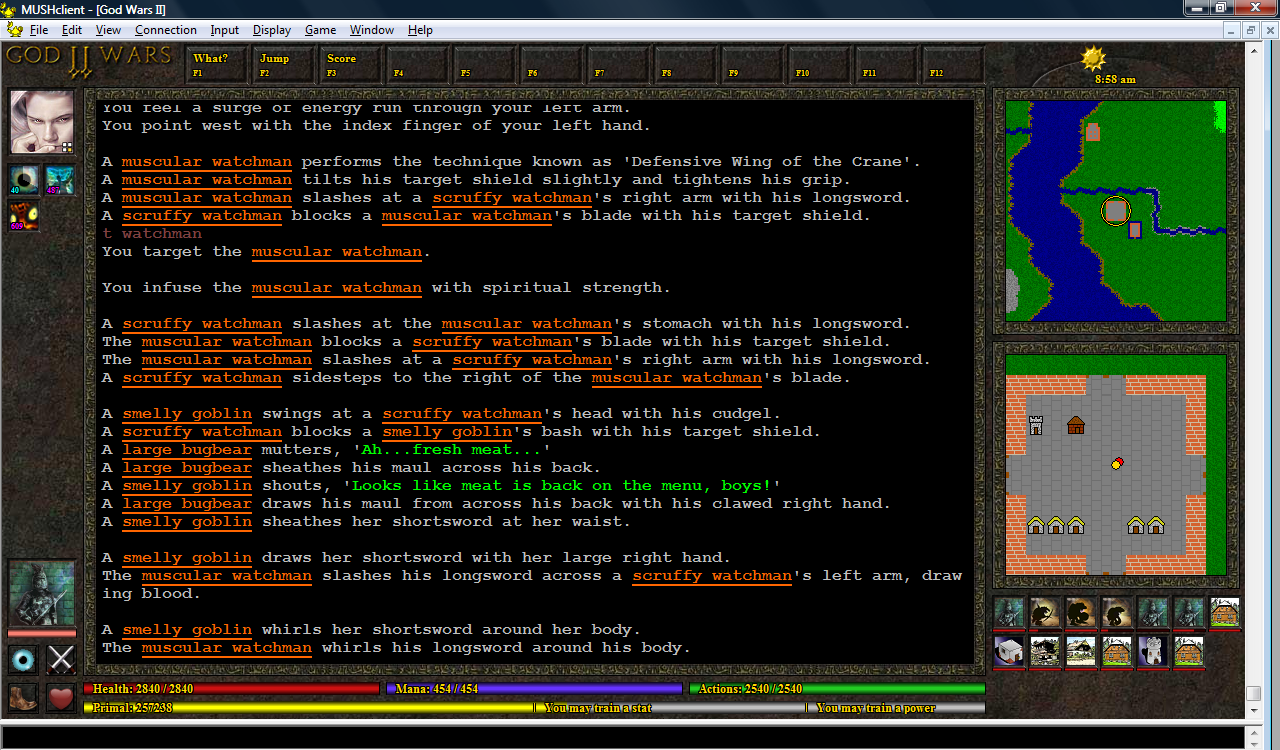
Task: Click 'smelly goblin' in the 'draws her shortsword' line
Action: pyautogui.click(x=187, y=558)
